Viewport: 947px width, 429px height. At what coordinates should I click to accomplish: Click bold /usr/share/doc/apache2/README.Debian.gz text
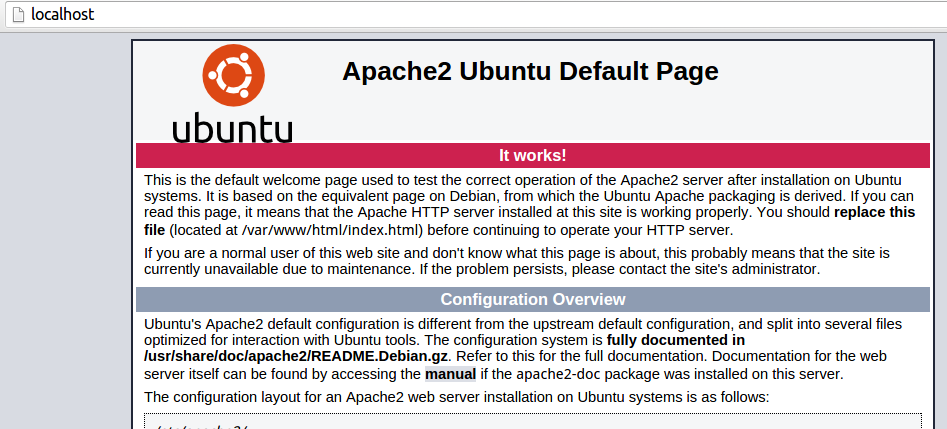click(298, 356)
